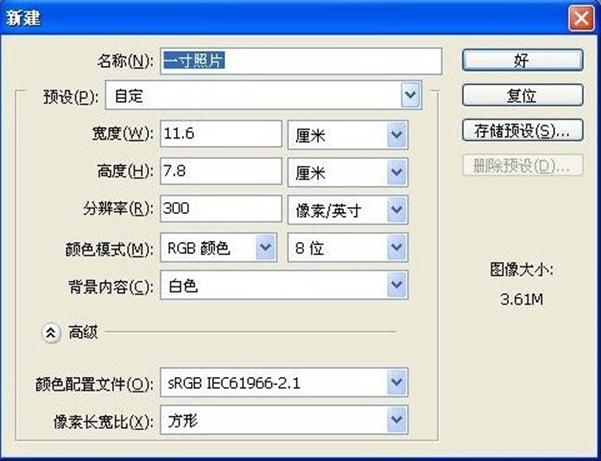Open the 像素长宽比 方形 dropdown

(x=284, y=420)
